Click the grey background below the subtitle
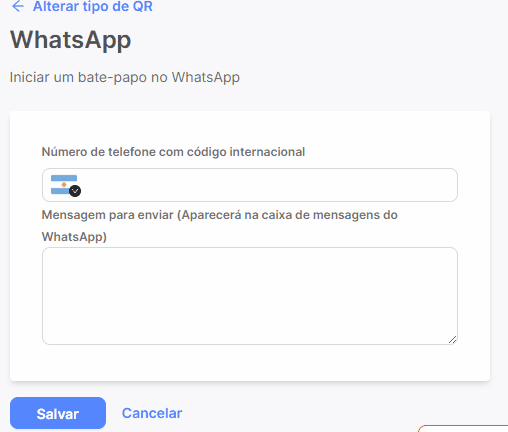Viewport: 508px width, 432px height. click(x=250, y=98)
